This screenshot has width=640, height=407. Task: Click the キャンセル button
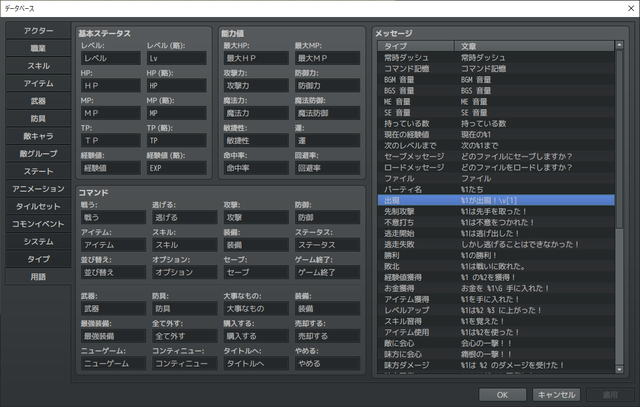click(556, 395)
